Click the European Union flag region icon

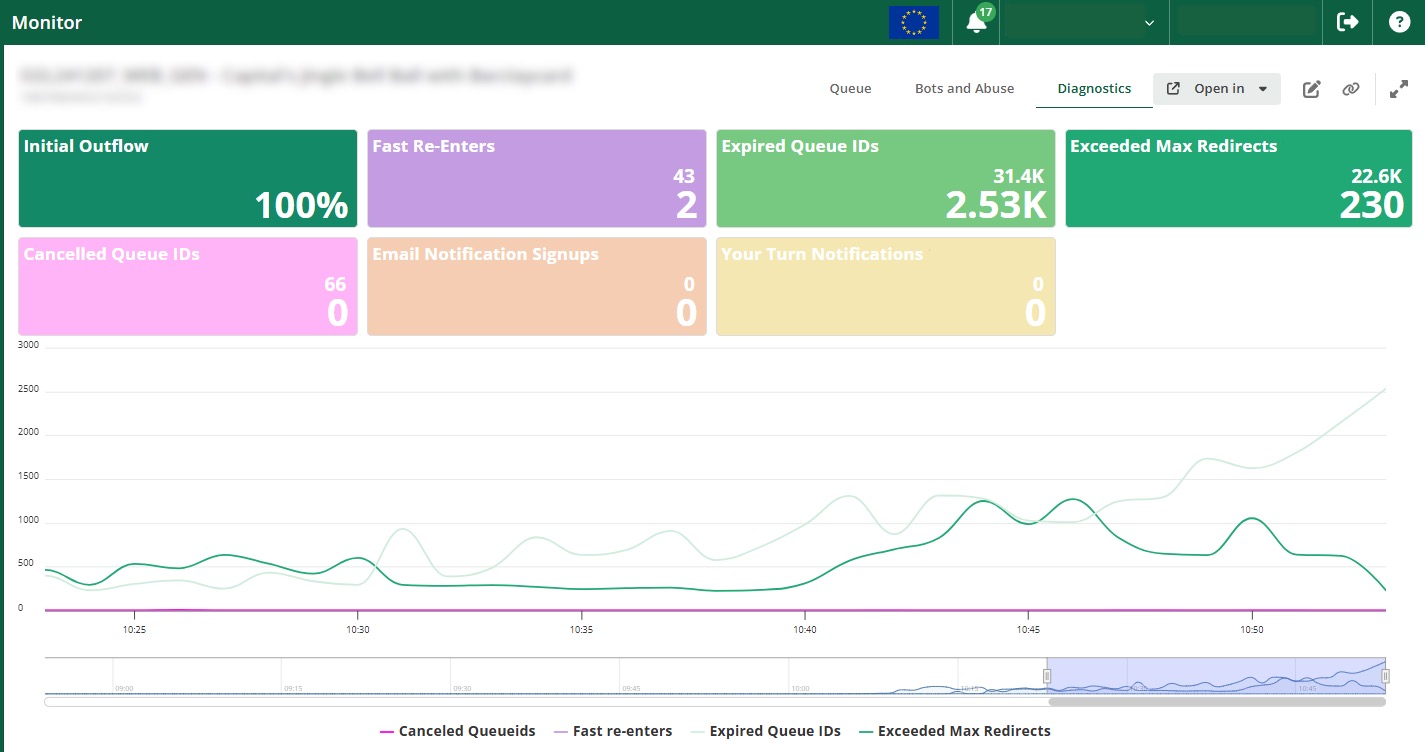[x=913, y=22]
